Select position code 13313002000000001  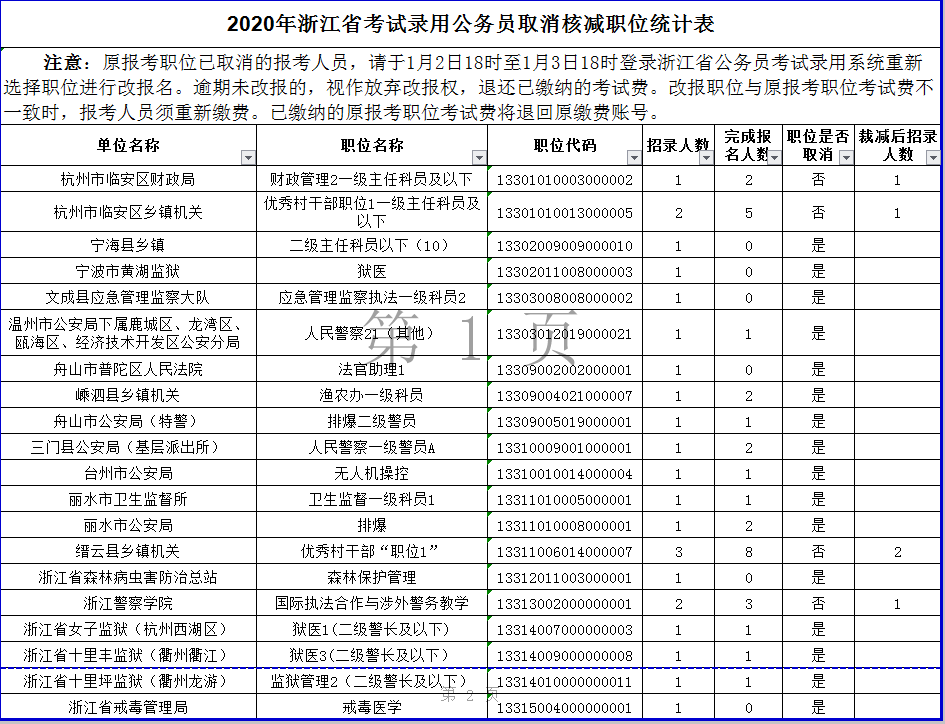pos(565,603)
